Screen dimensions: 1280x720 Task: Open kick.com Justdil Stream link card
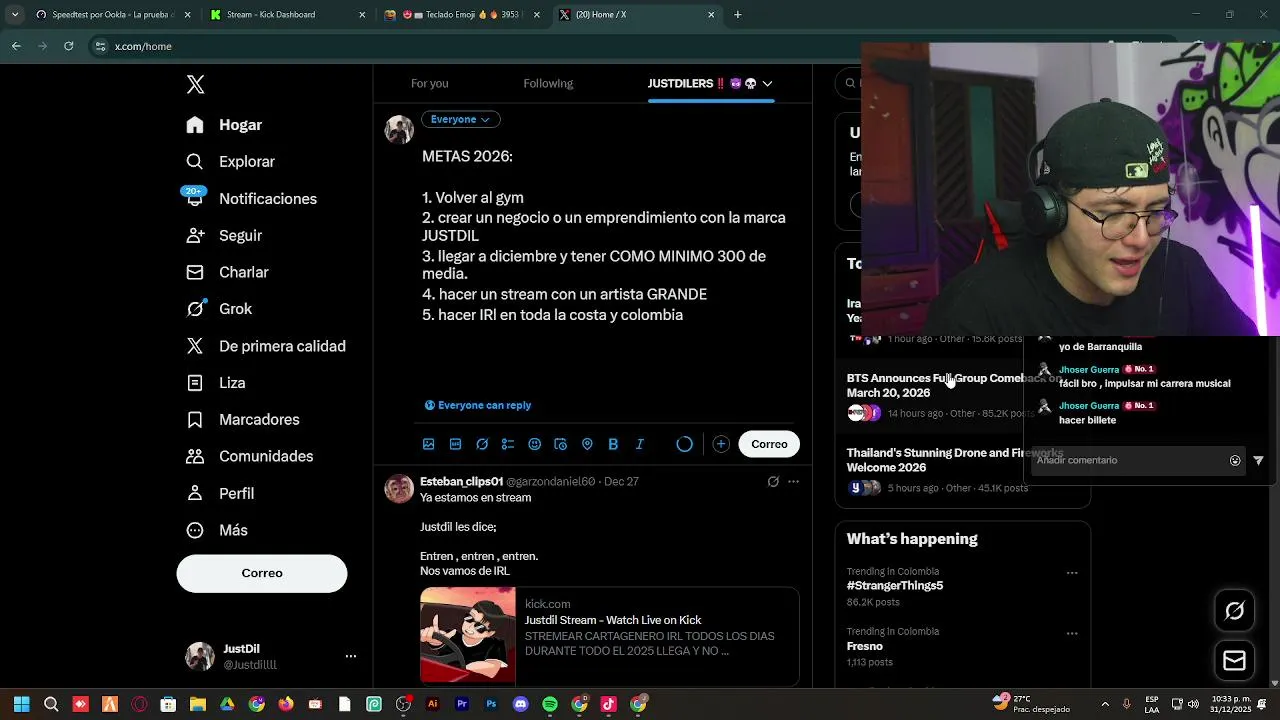point(609,636)
